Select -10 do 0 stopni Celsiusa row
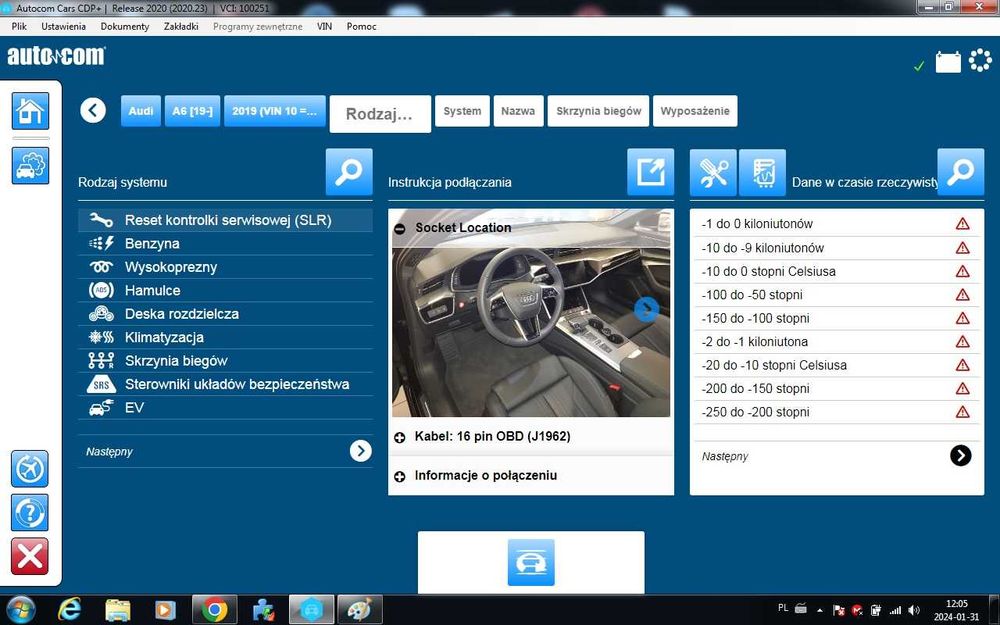This screenshot has width=1000, height=625. tap(837, 272)
